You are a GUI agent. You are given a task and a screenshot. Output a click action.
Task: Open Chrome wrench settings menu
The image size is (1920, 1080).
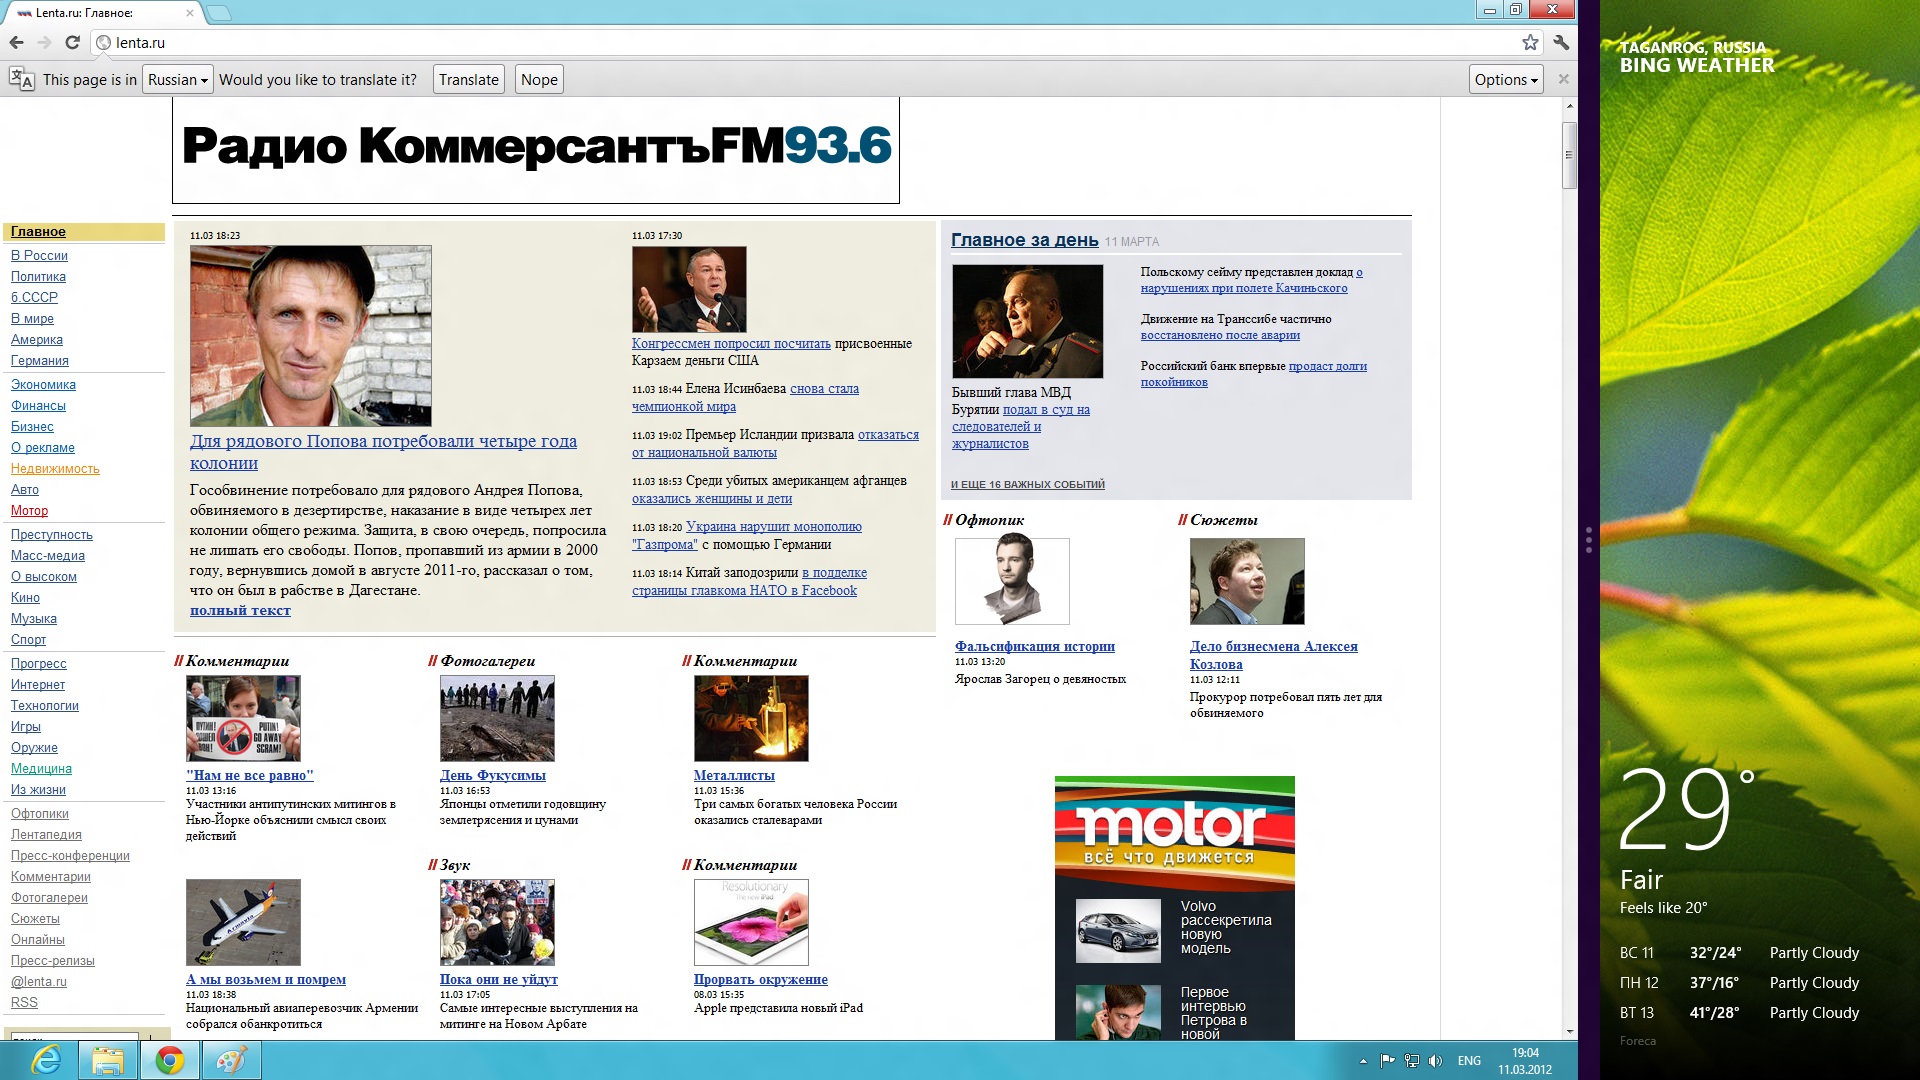[x=1561, y=42]
